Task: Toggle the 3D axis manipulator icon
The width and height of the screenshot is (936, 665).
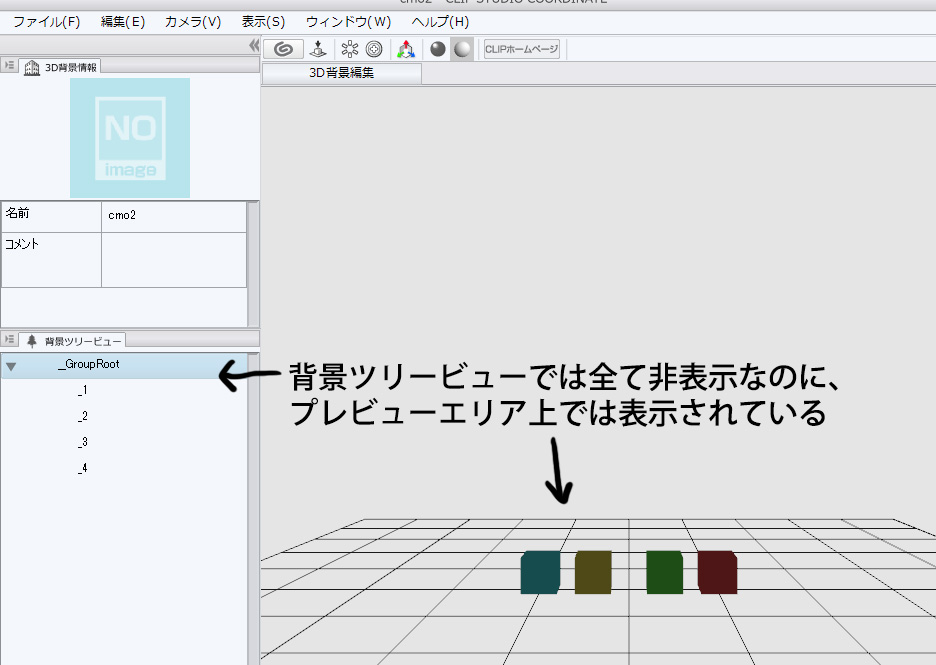Action: pos(406,49)
